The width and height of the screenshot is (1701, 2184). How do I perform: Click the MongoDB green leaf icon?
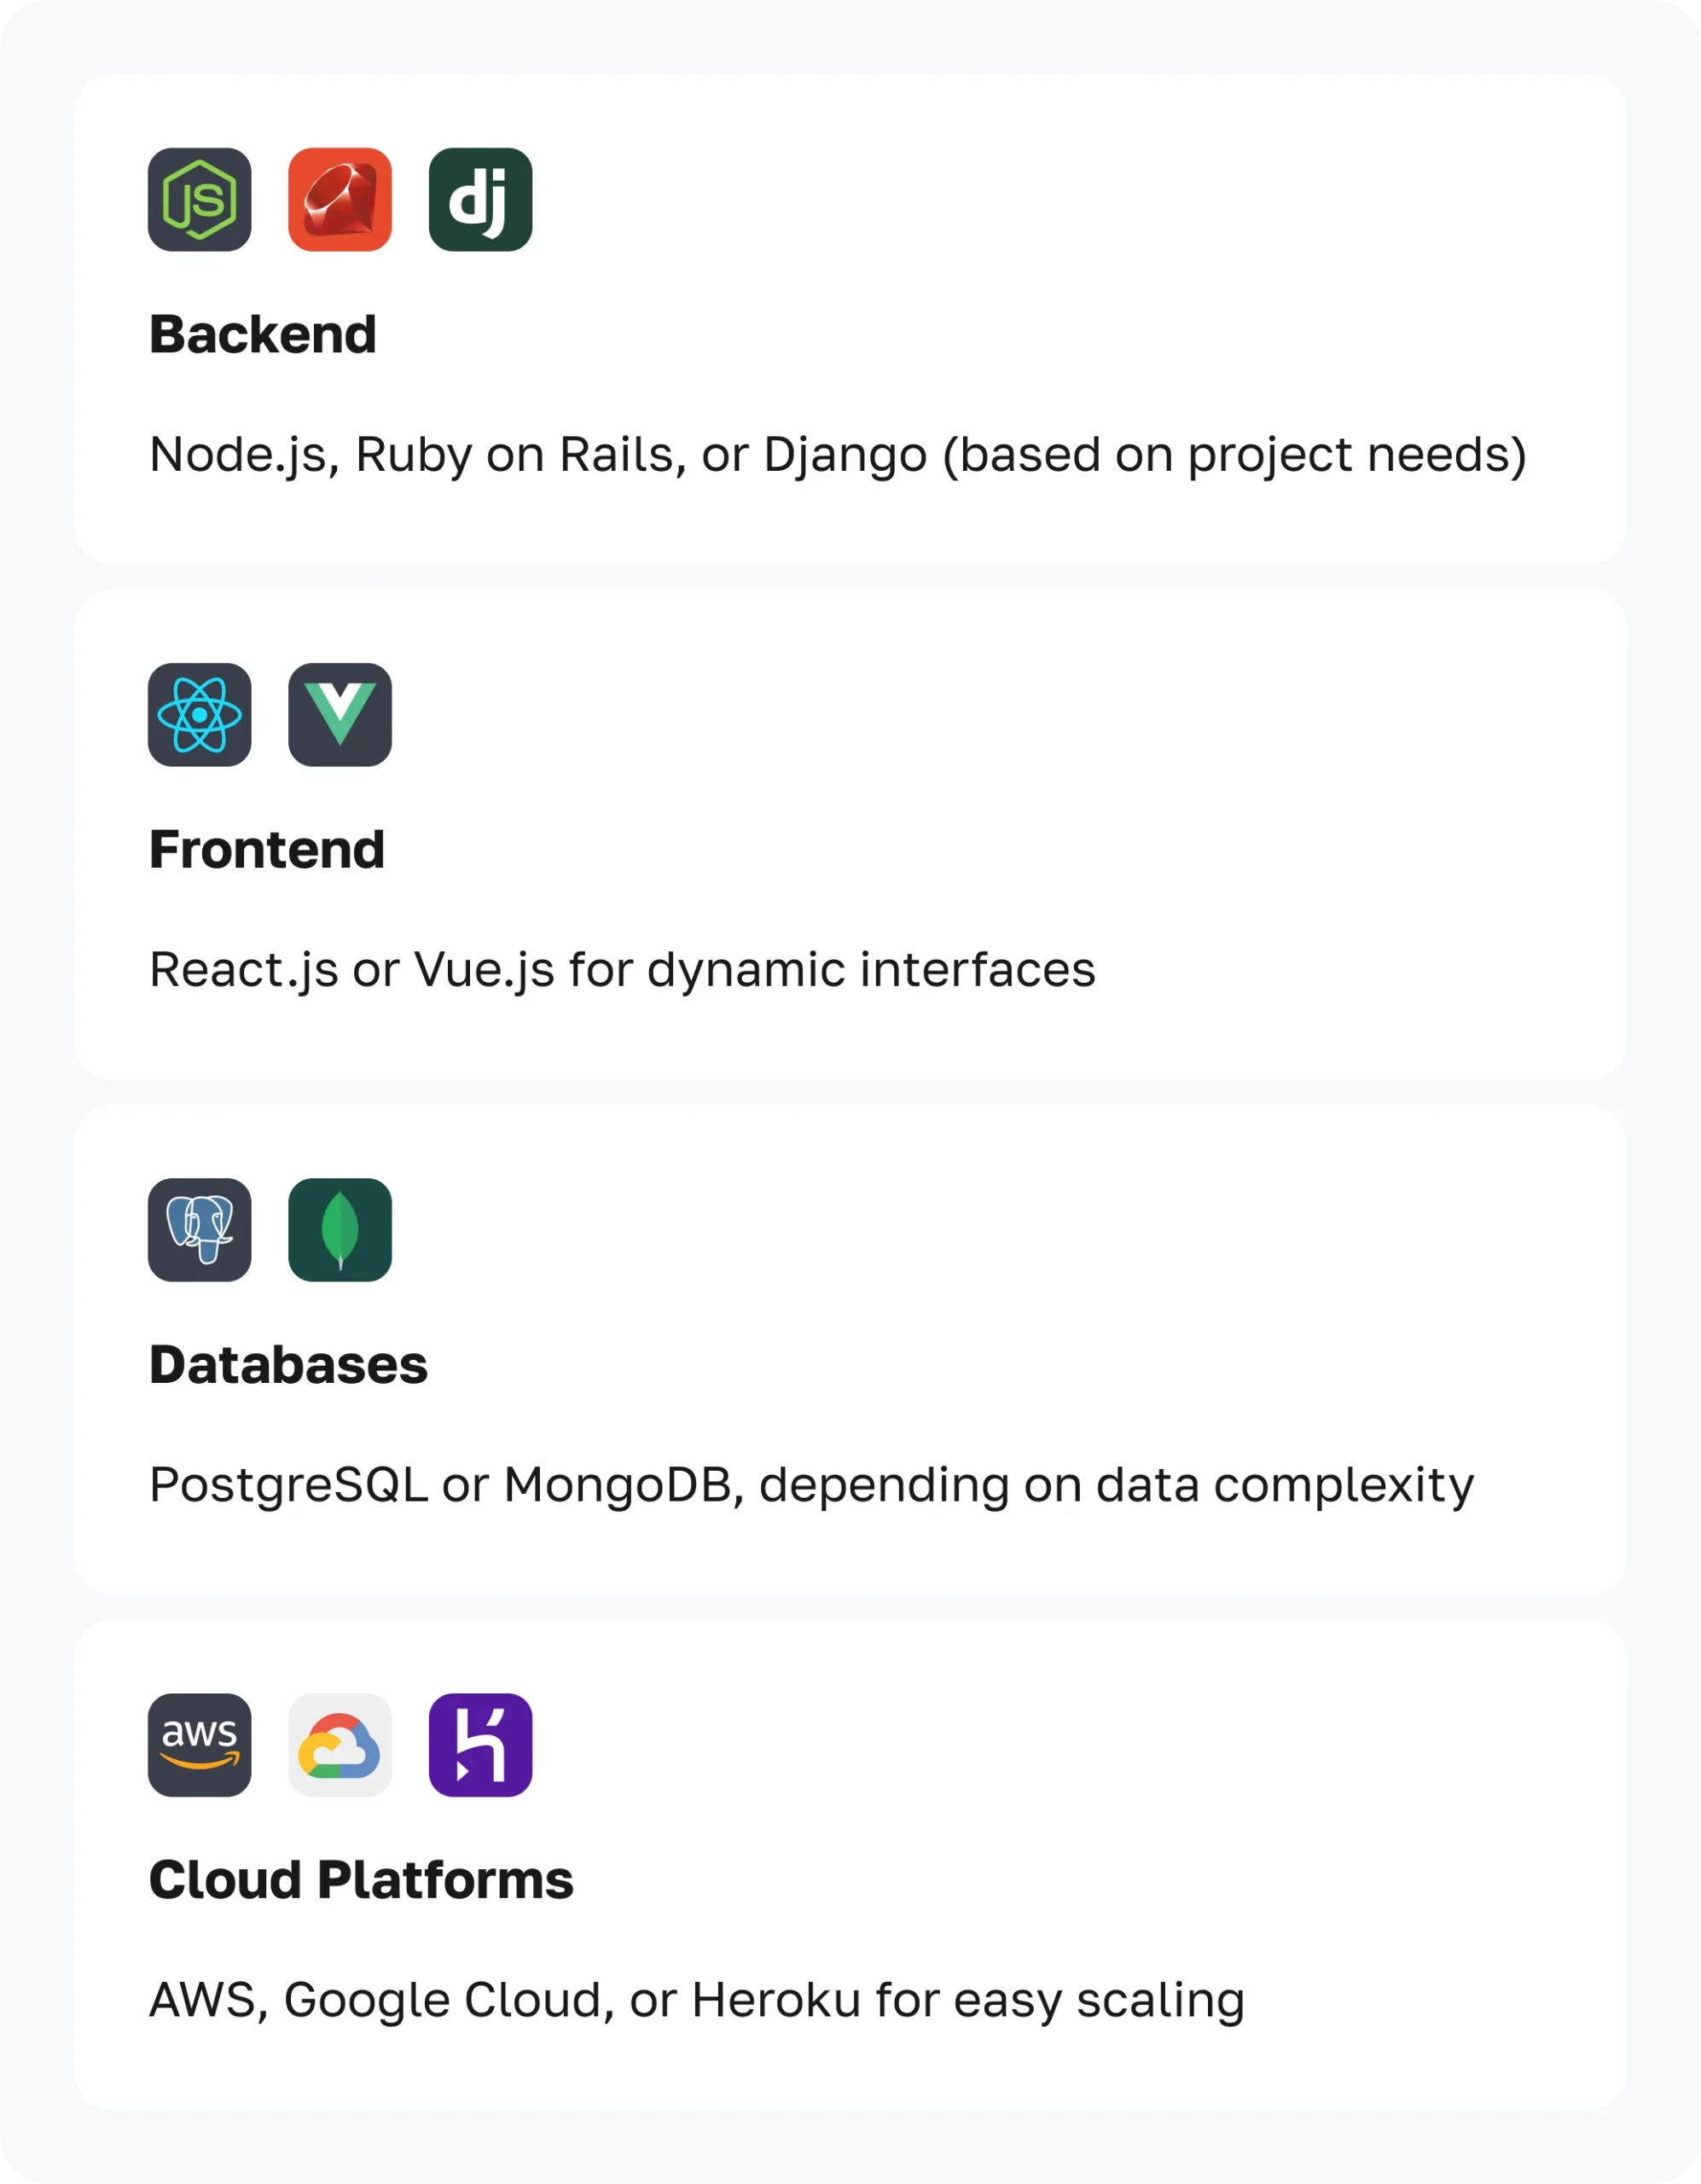coord(340,1230)
